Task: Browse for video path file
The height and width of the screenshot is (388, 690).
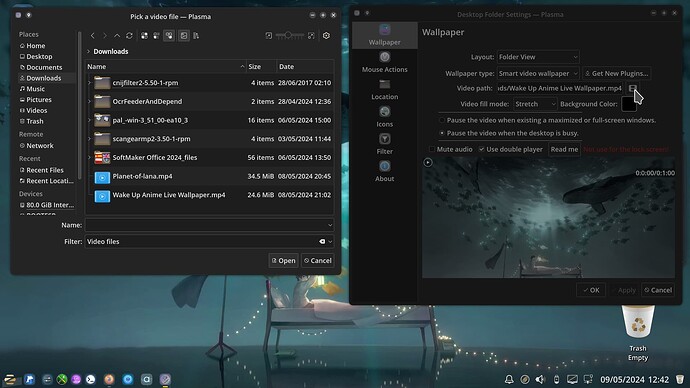Action: (x=632, y=88)
